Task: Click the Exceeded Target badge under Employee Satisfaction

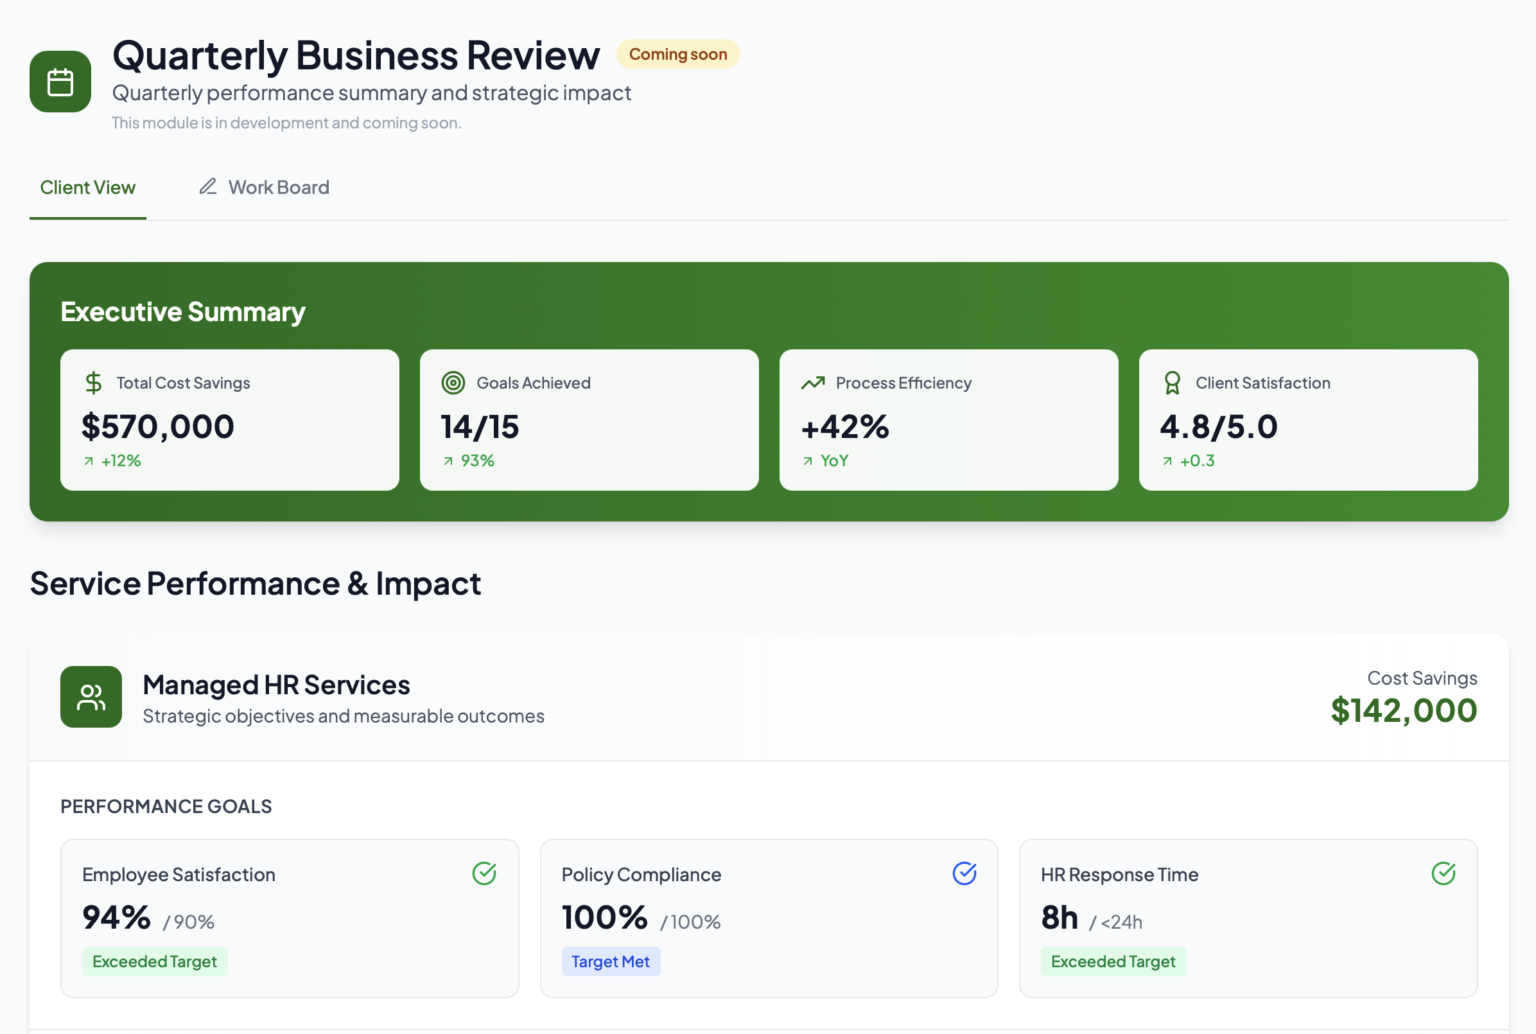Action: 155,961
